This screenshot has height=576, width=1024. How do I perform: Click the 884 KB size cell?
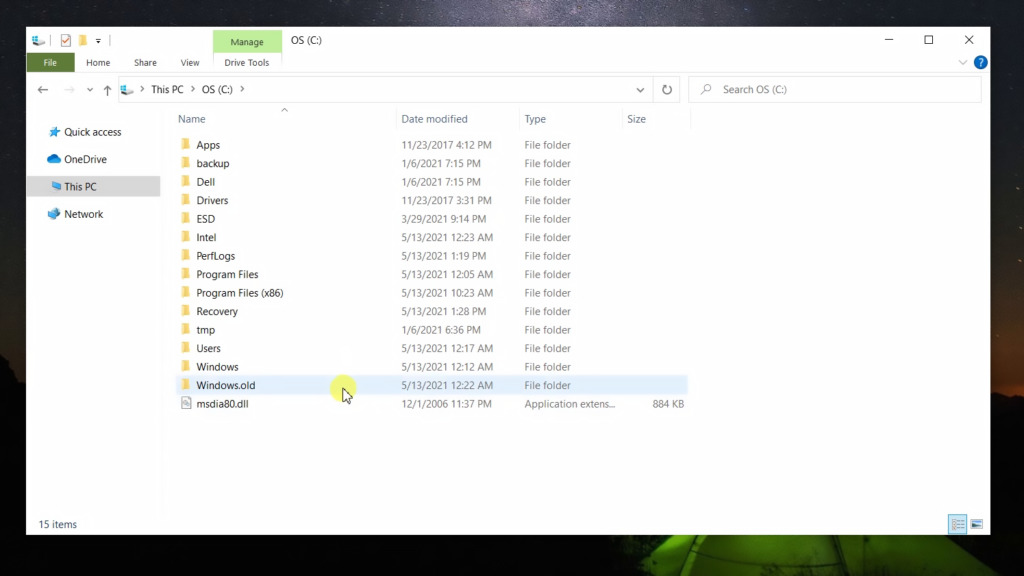pyautogui.click(x=668, y=404)
